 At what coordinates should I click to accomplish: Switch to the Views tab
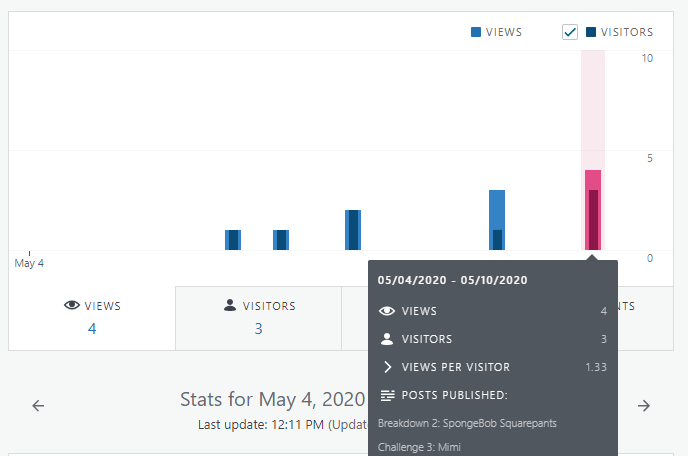click(92, 317)
